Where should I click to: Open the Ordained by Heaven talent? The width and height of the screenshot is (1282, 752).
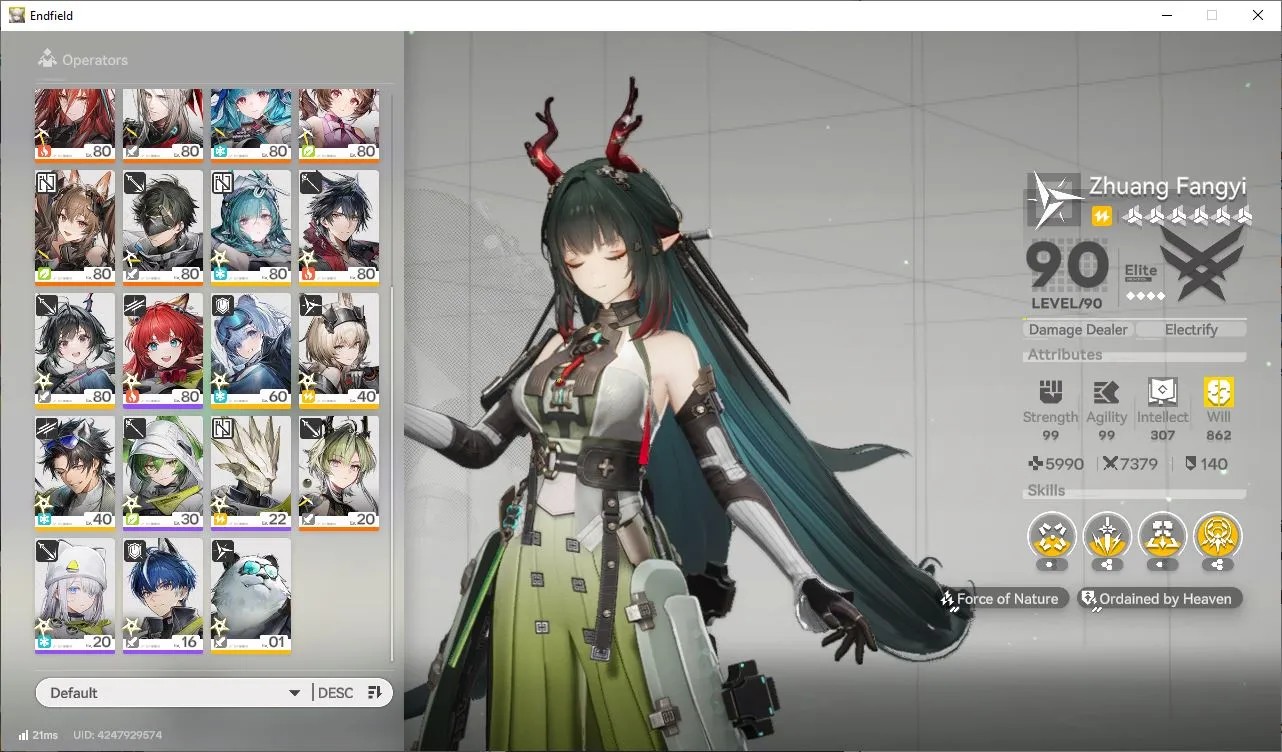(1160, 599)
